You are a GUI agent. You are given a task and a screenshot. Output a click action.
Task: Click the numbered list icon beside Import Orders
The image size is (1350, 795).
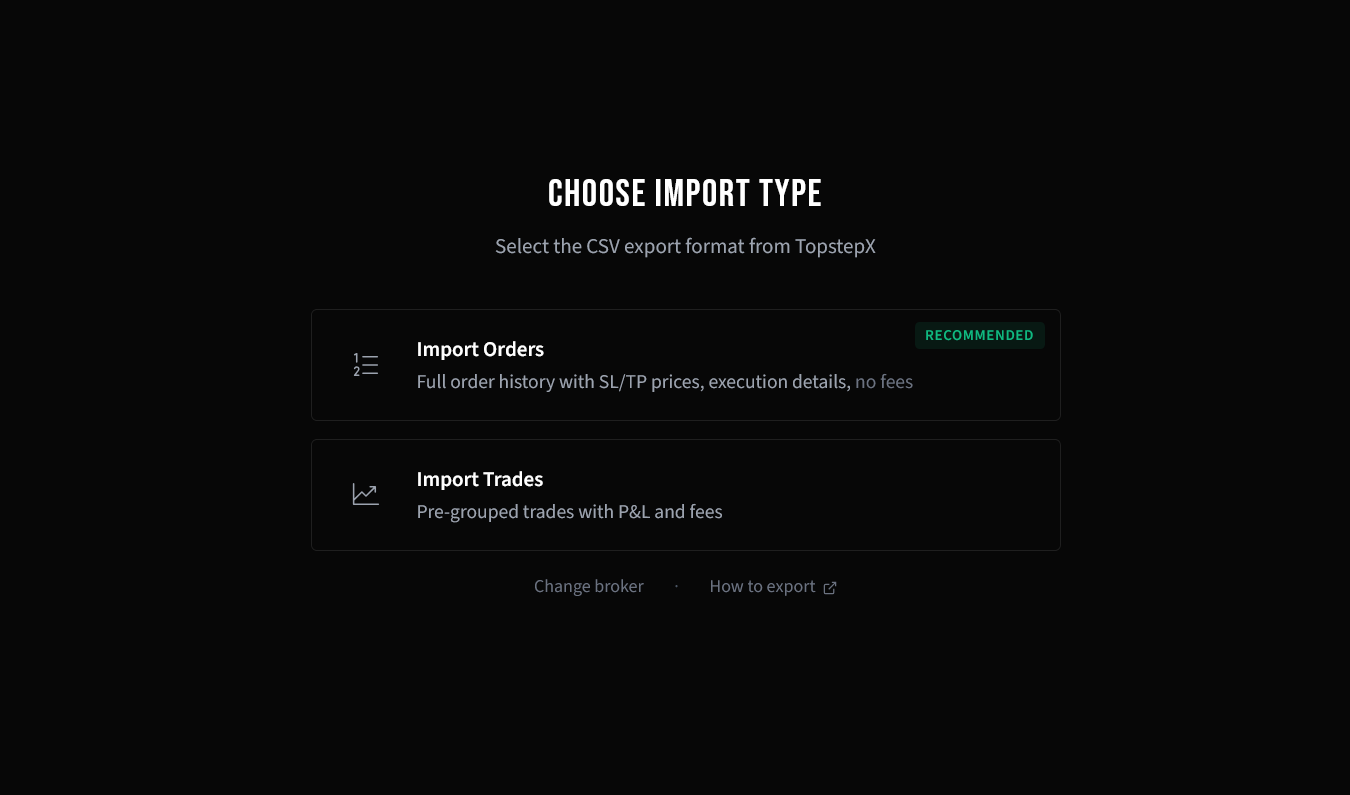365,364
